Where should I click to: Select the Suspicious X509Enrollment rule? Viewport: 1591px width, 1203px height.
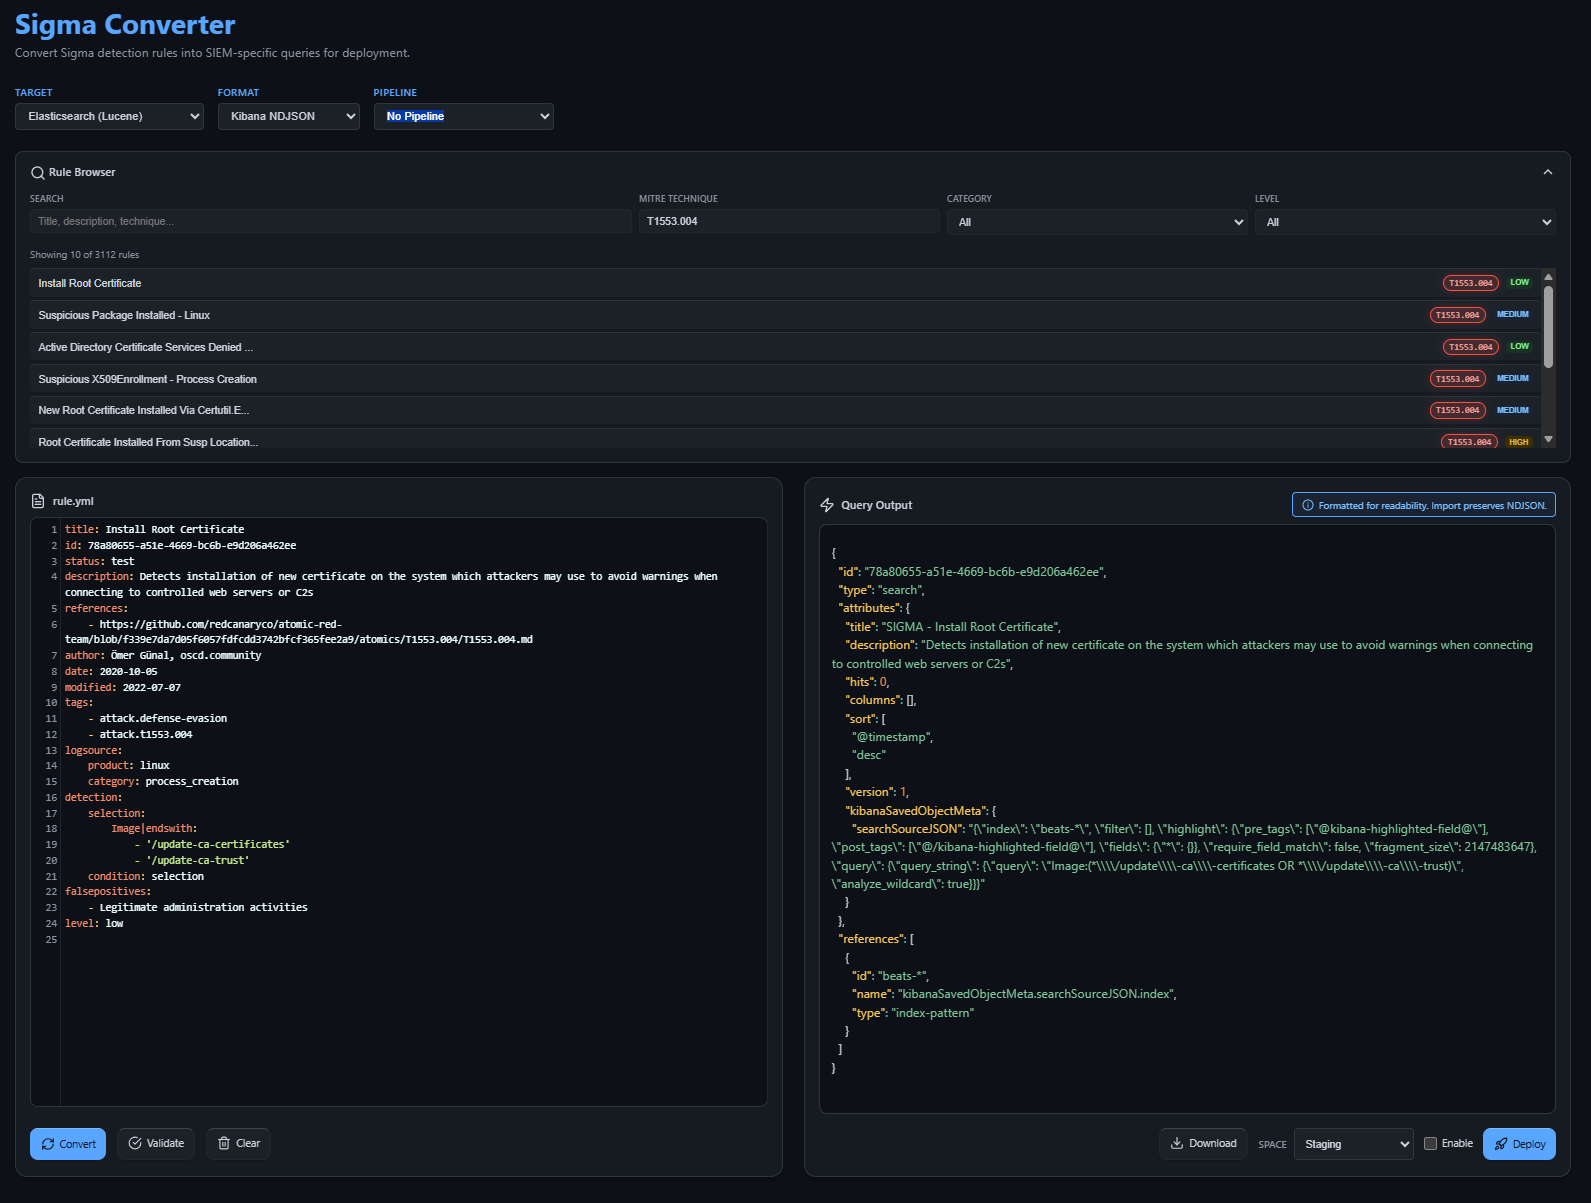coord(148,379)
